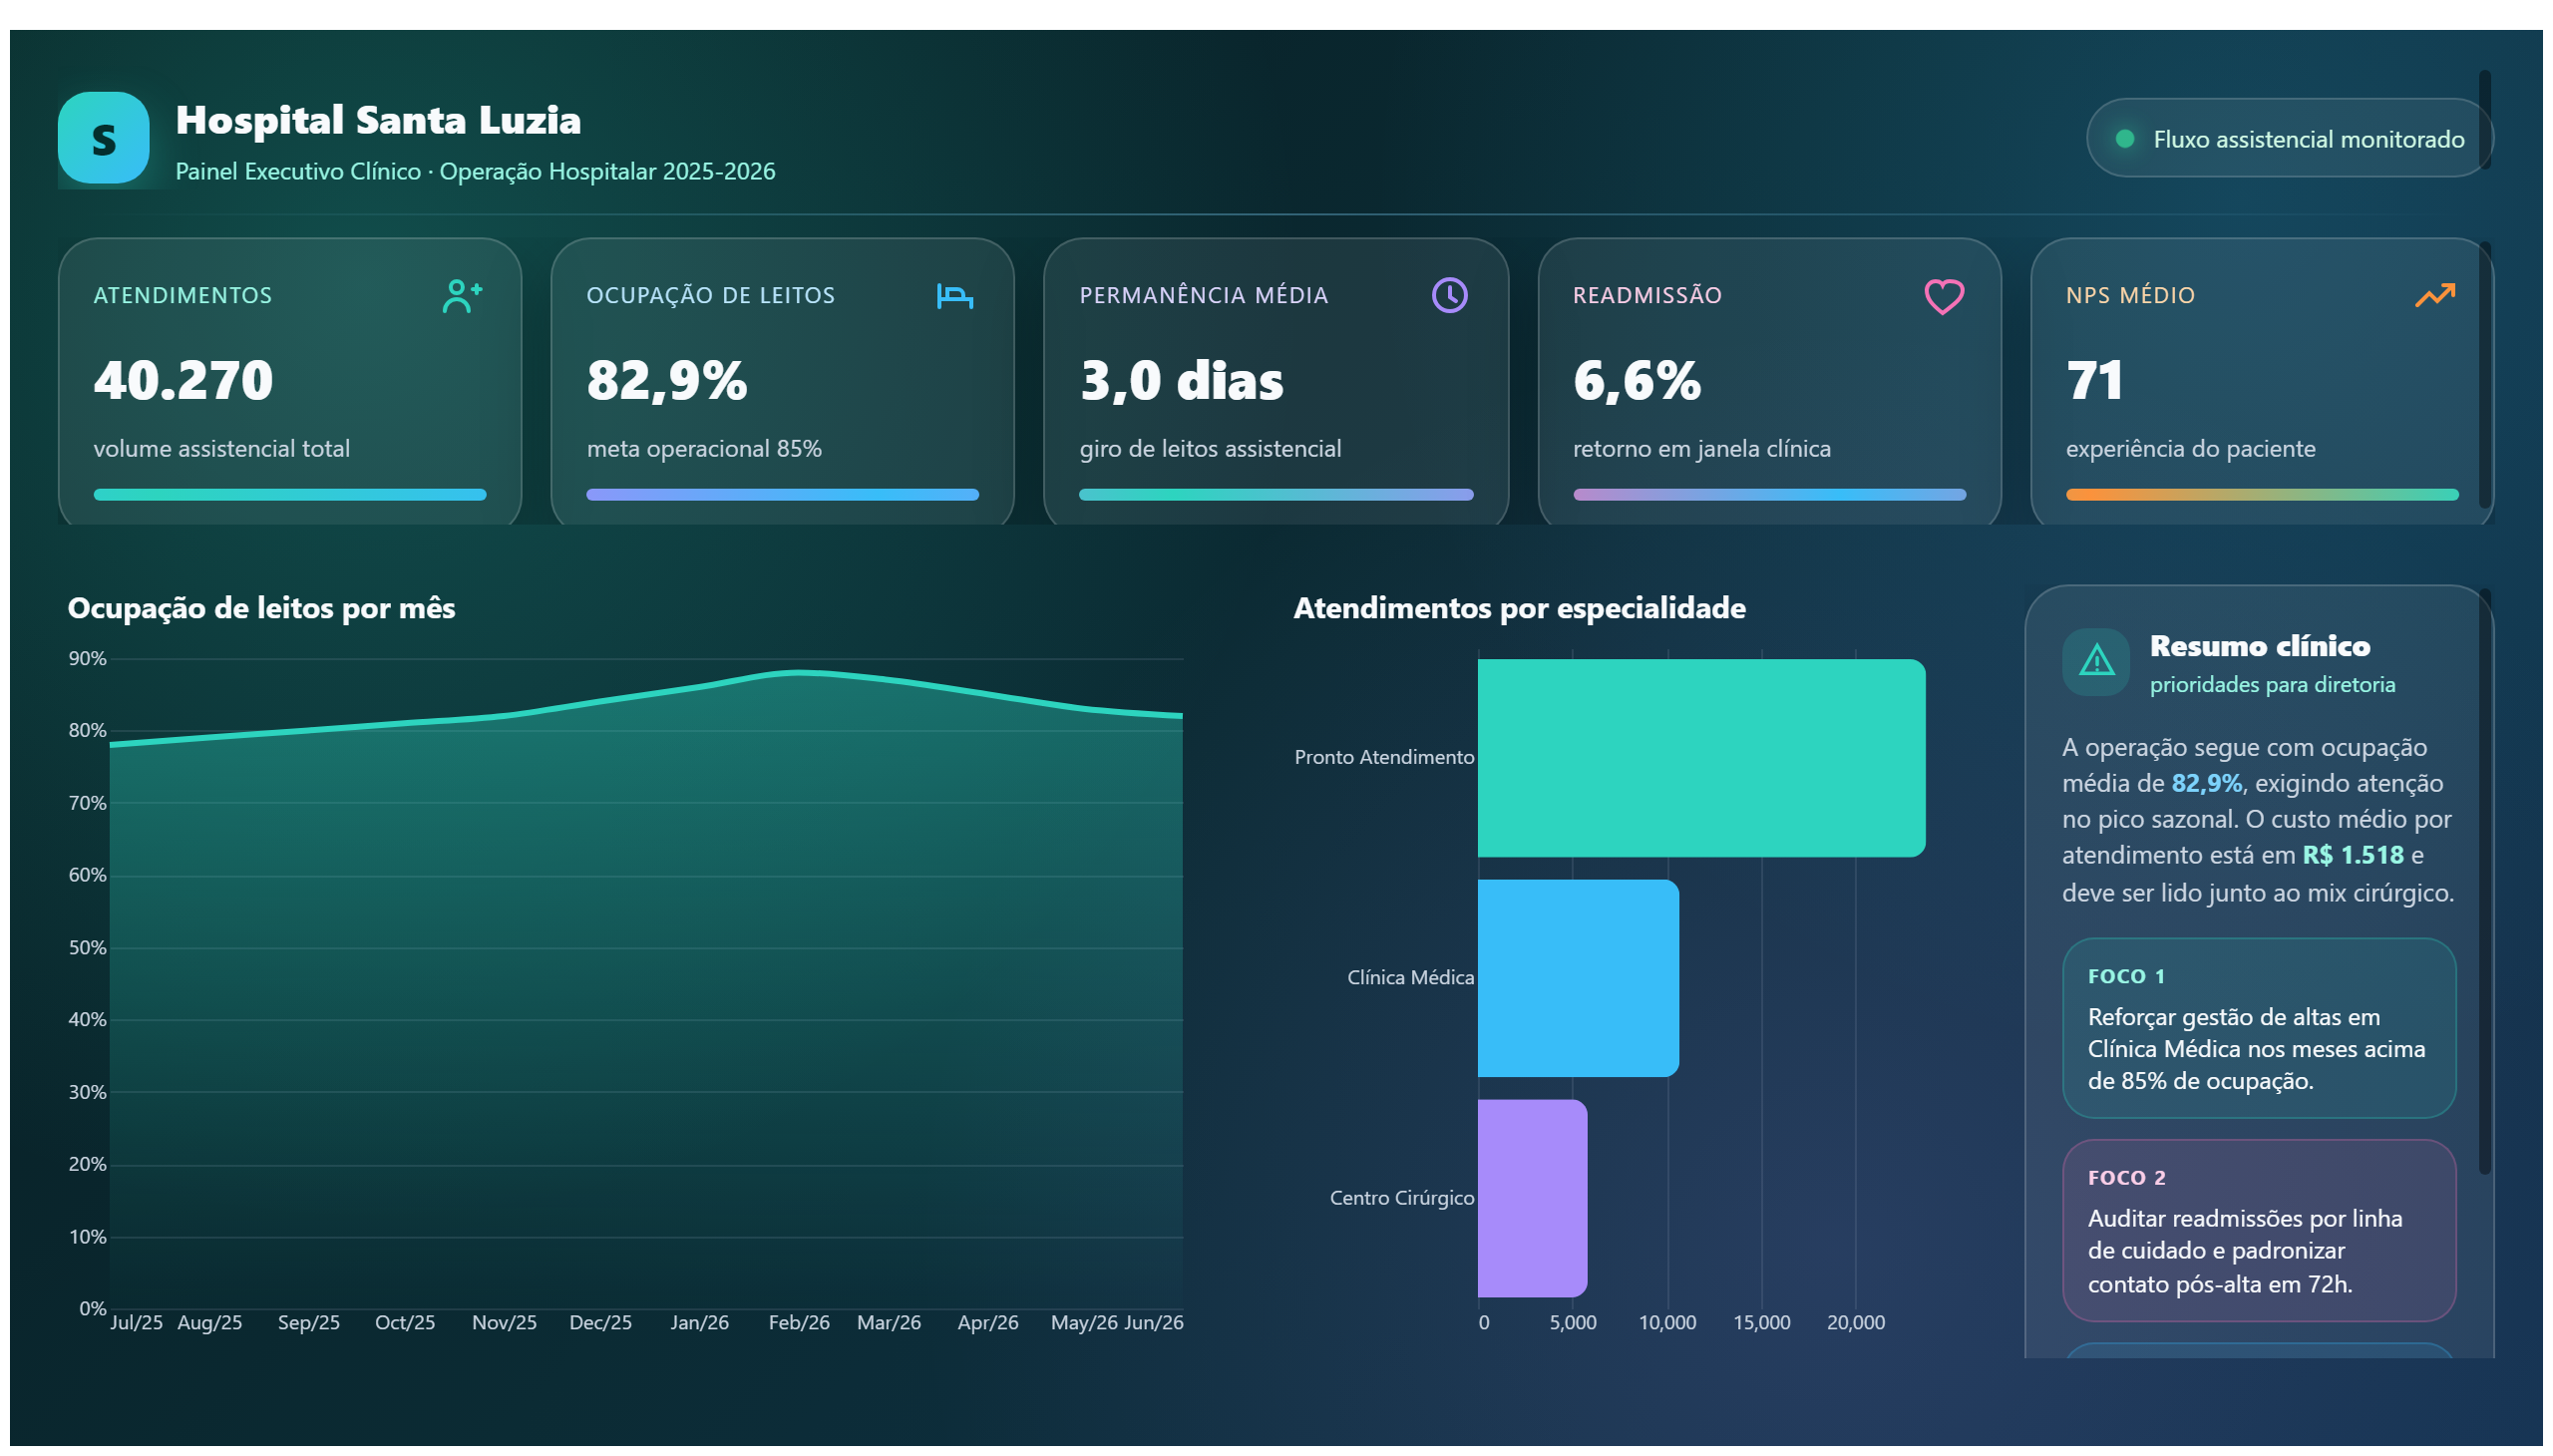Click the Pronto Atendimento bar
The height and width of the screenshot is (1456, 2553).
click(1700, 757)
